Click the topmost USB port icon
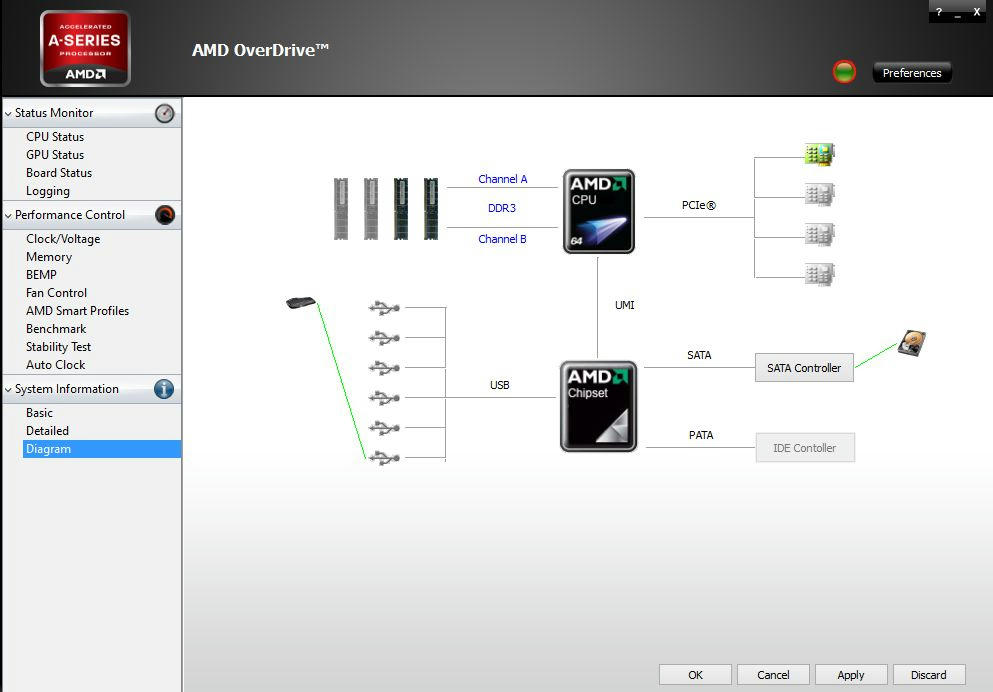This screenshot has height=692, width=993. point(384,308)
